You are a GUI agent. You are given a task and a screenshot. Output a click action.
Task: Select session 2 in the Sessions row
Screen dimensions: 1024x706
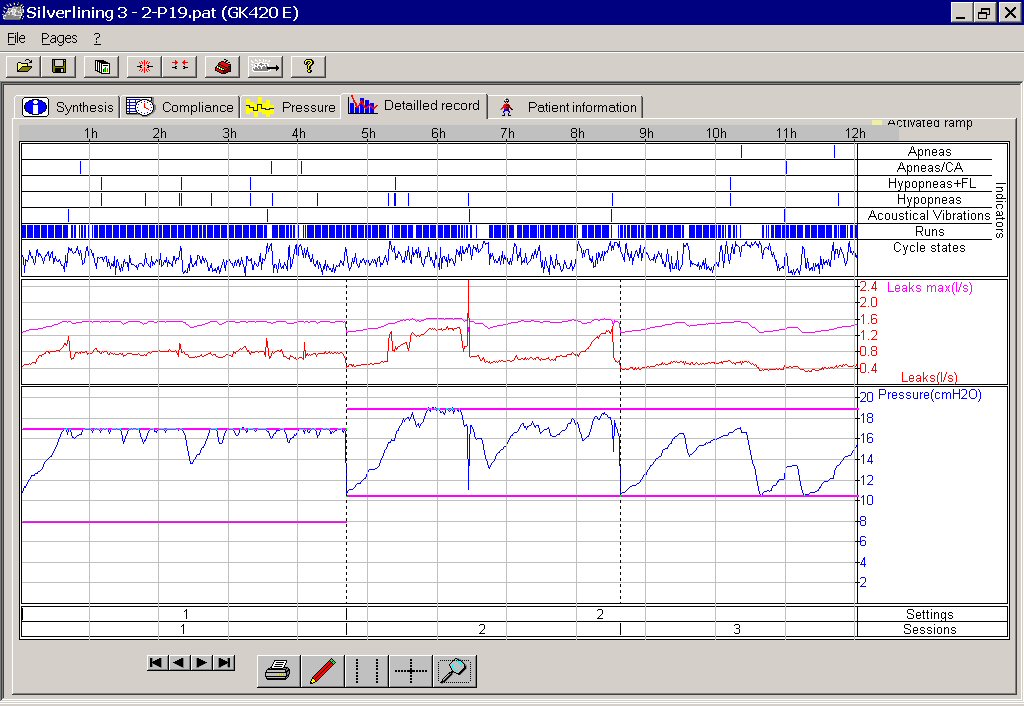pyautogui.click(x=482, y=630)
